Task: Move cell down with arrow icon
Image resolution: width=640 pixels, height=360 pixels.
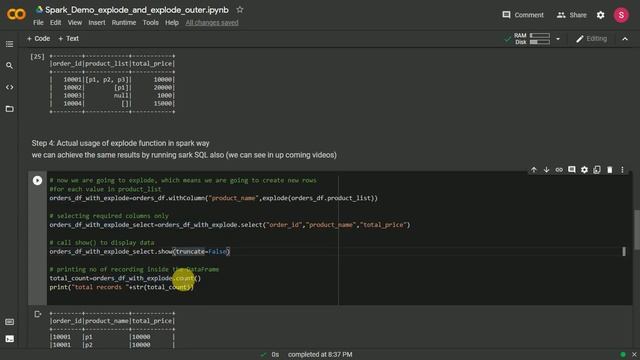Action: (546, 170)
